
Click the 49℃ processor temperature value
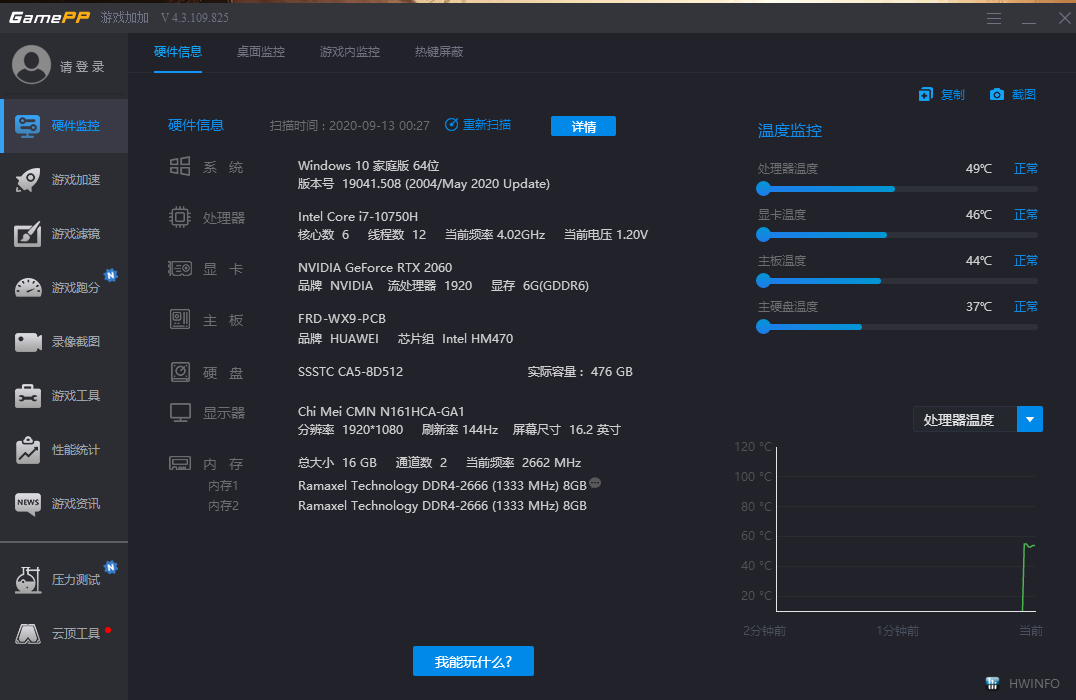(x=979, y=169)
